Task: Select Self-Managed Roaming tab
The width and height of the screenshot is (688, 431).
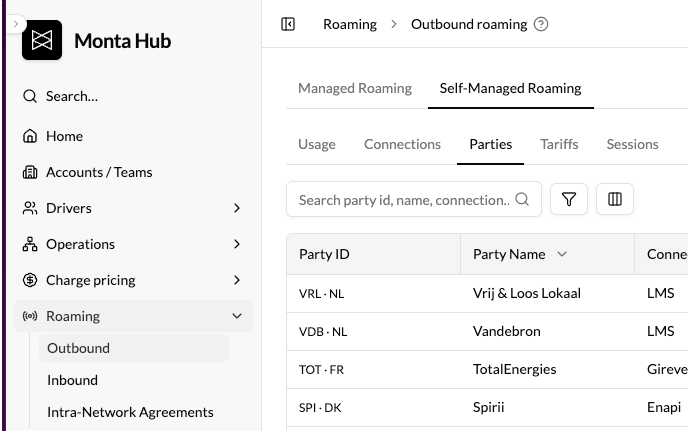Action: pos(511,88)
